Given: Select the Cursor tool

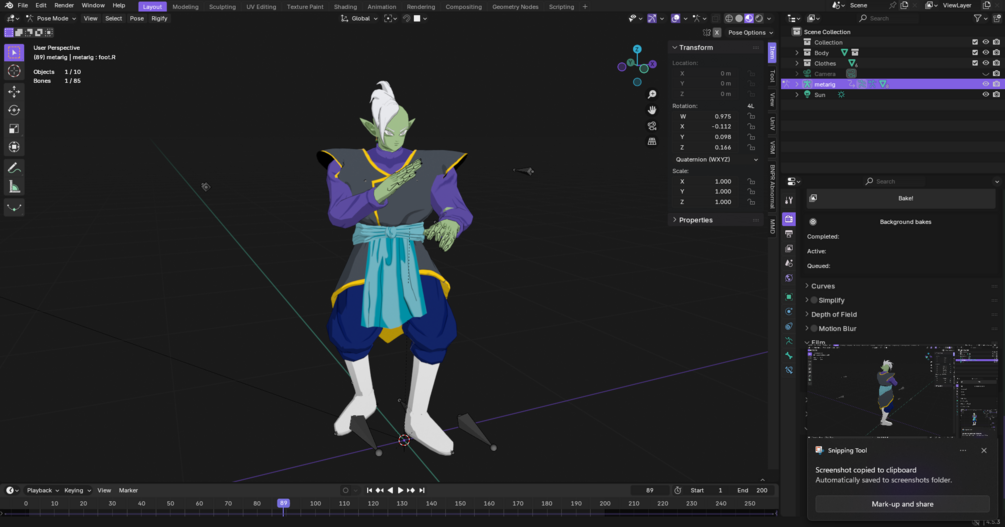Looking at the screenshot, I should click(14, 71).
